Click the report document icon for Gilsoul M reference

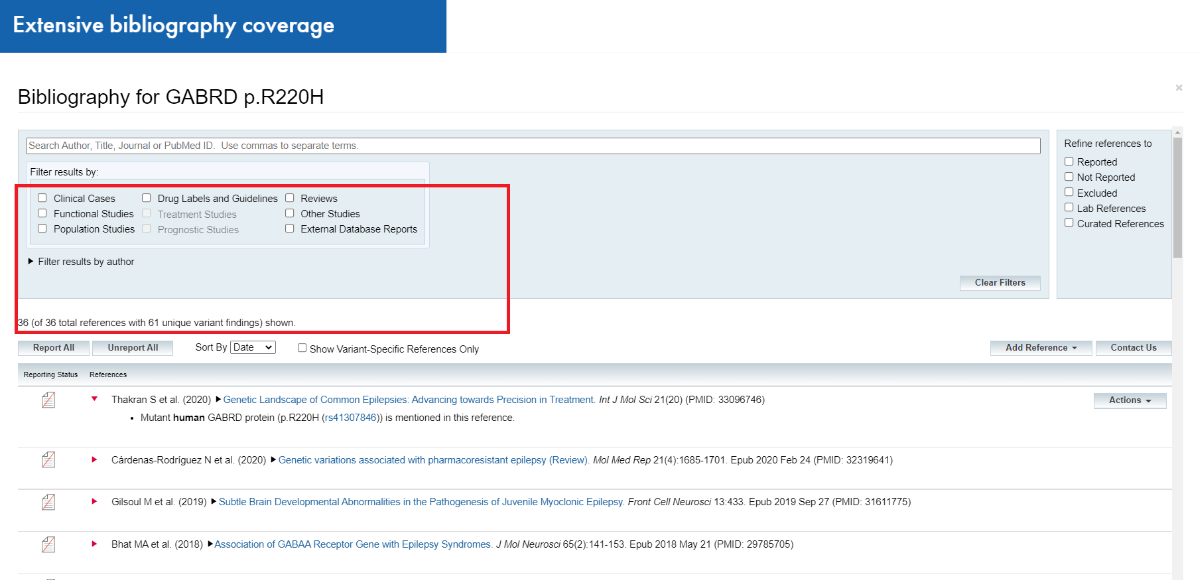pos(48,502)
